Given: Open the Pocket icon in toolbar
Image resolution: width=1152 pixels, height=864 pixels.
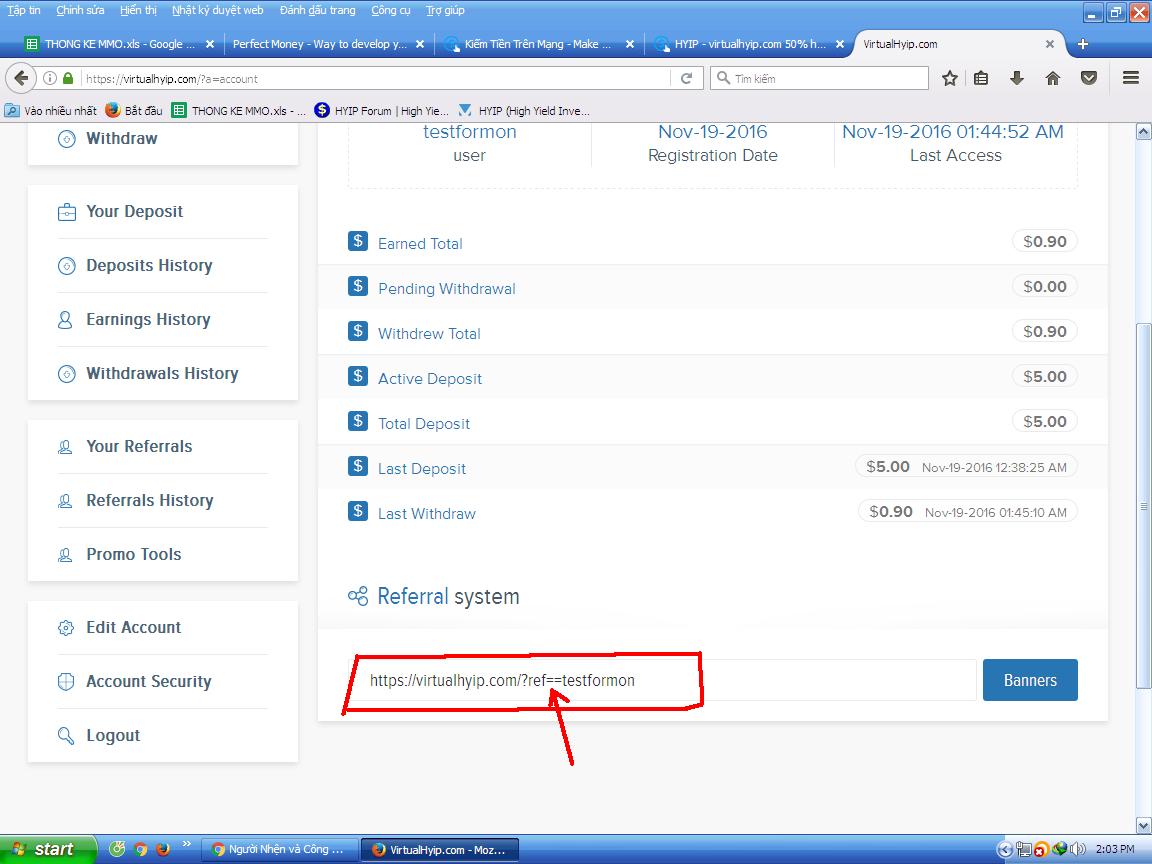Looking at the screenshot, I should click(x=1089, y=79).
